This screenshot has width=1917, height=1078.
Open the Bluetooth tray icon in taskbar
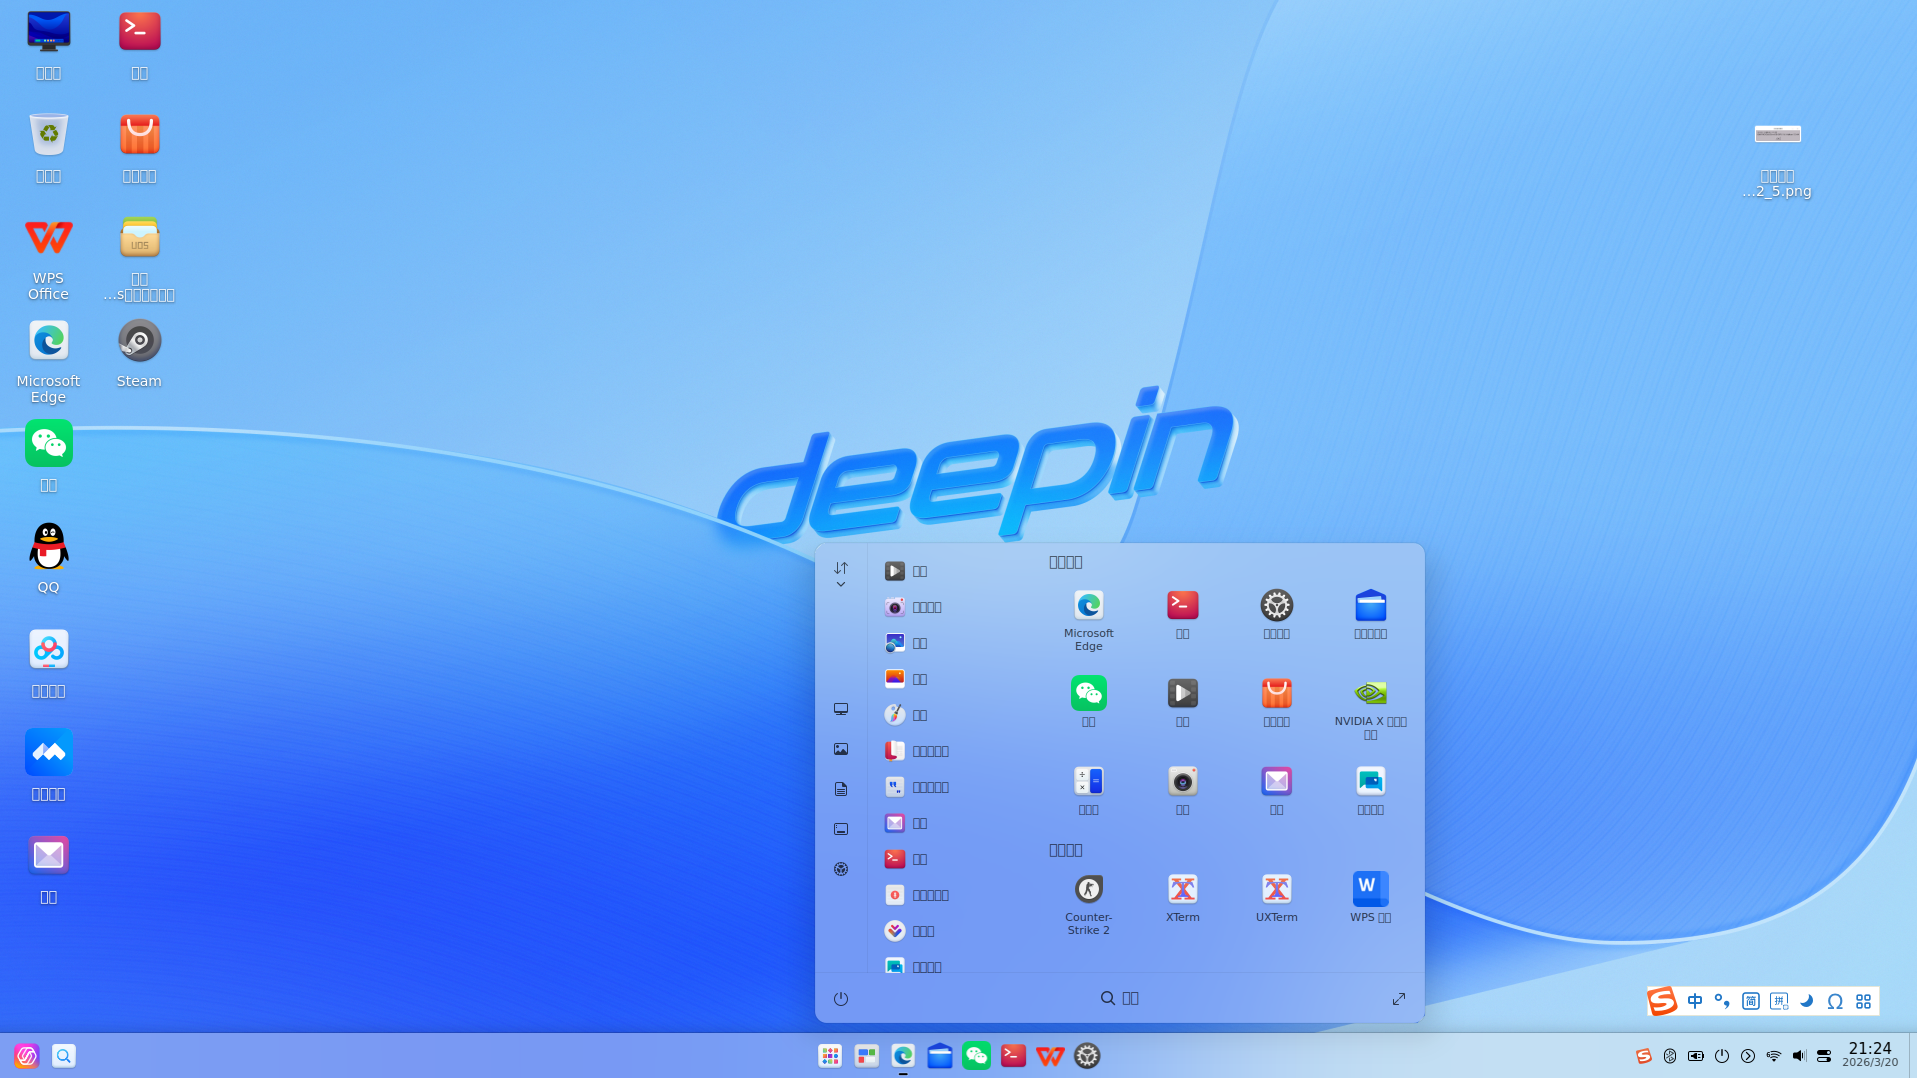click(1670, 1056)
